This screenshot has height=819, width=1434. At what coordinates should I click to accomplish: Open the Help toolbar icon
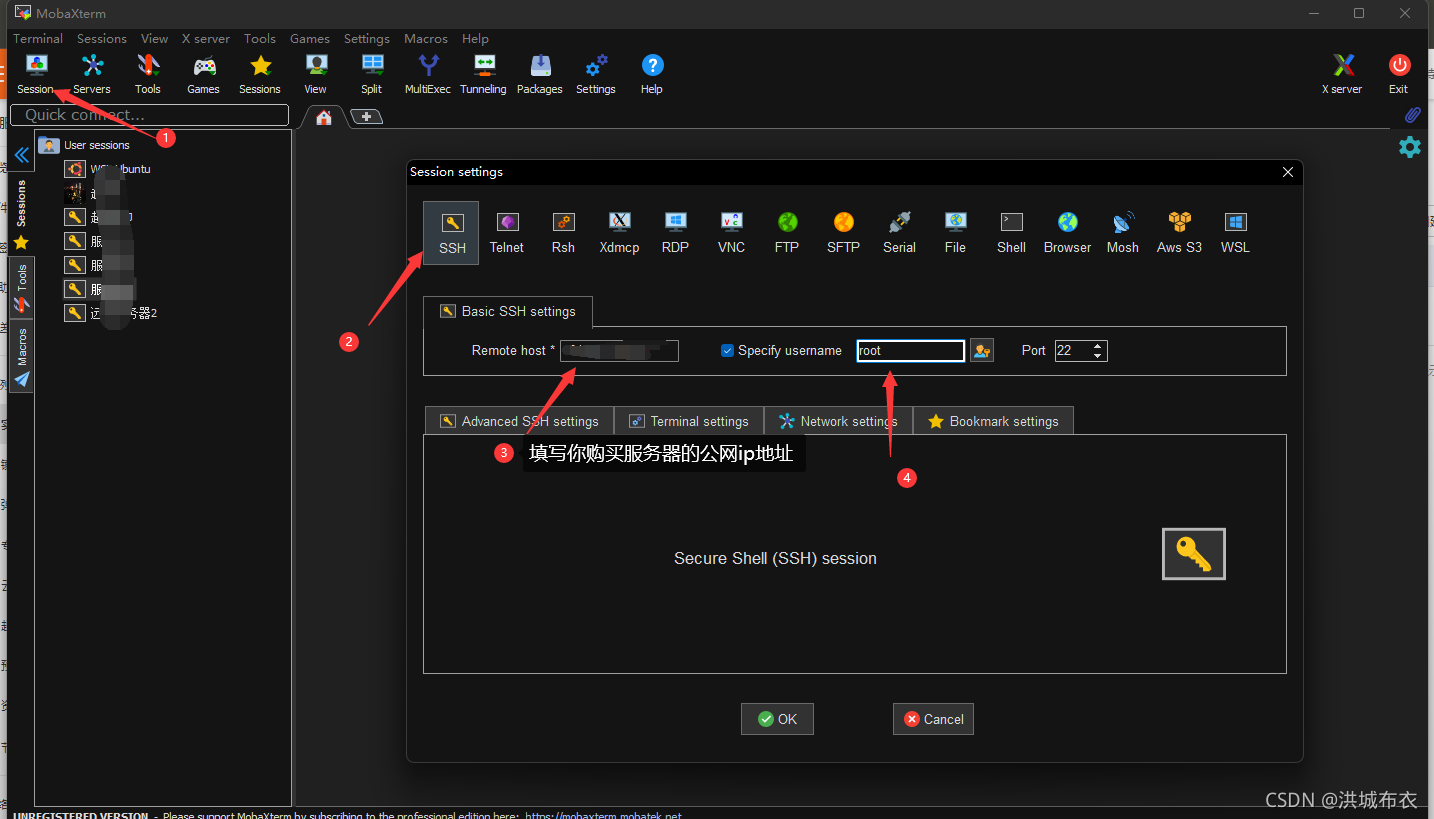[652, 75]
